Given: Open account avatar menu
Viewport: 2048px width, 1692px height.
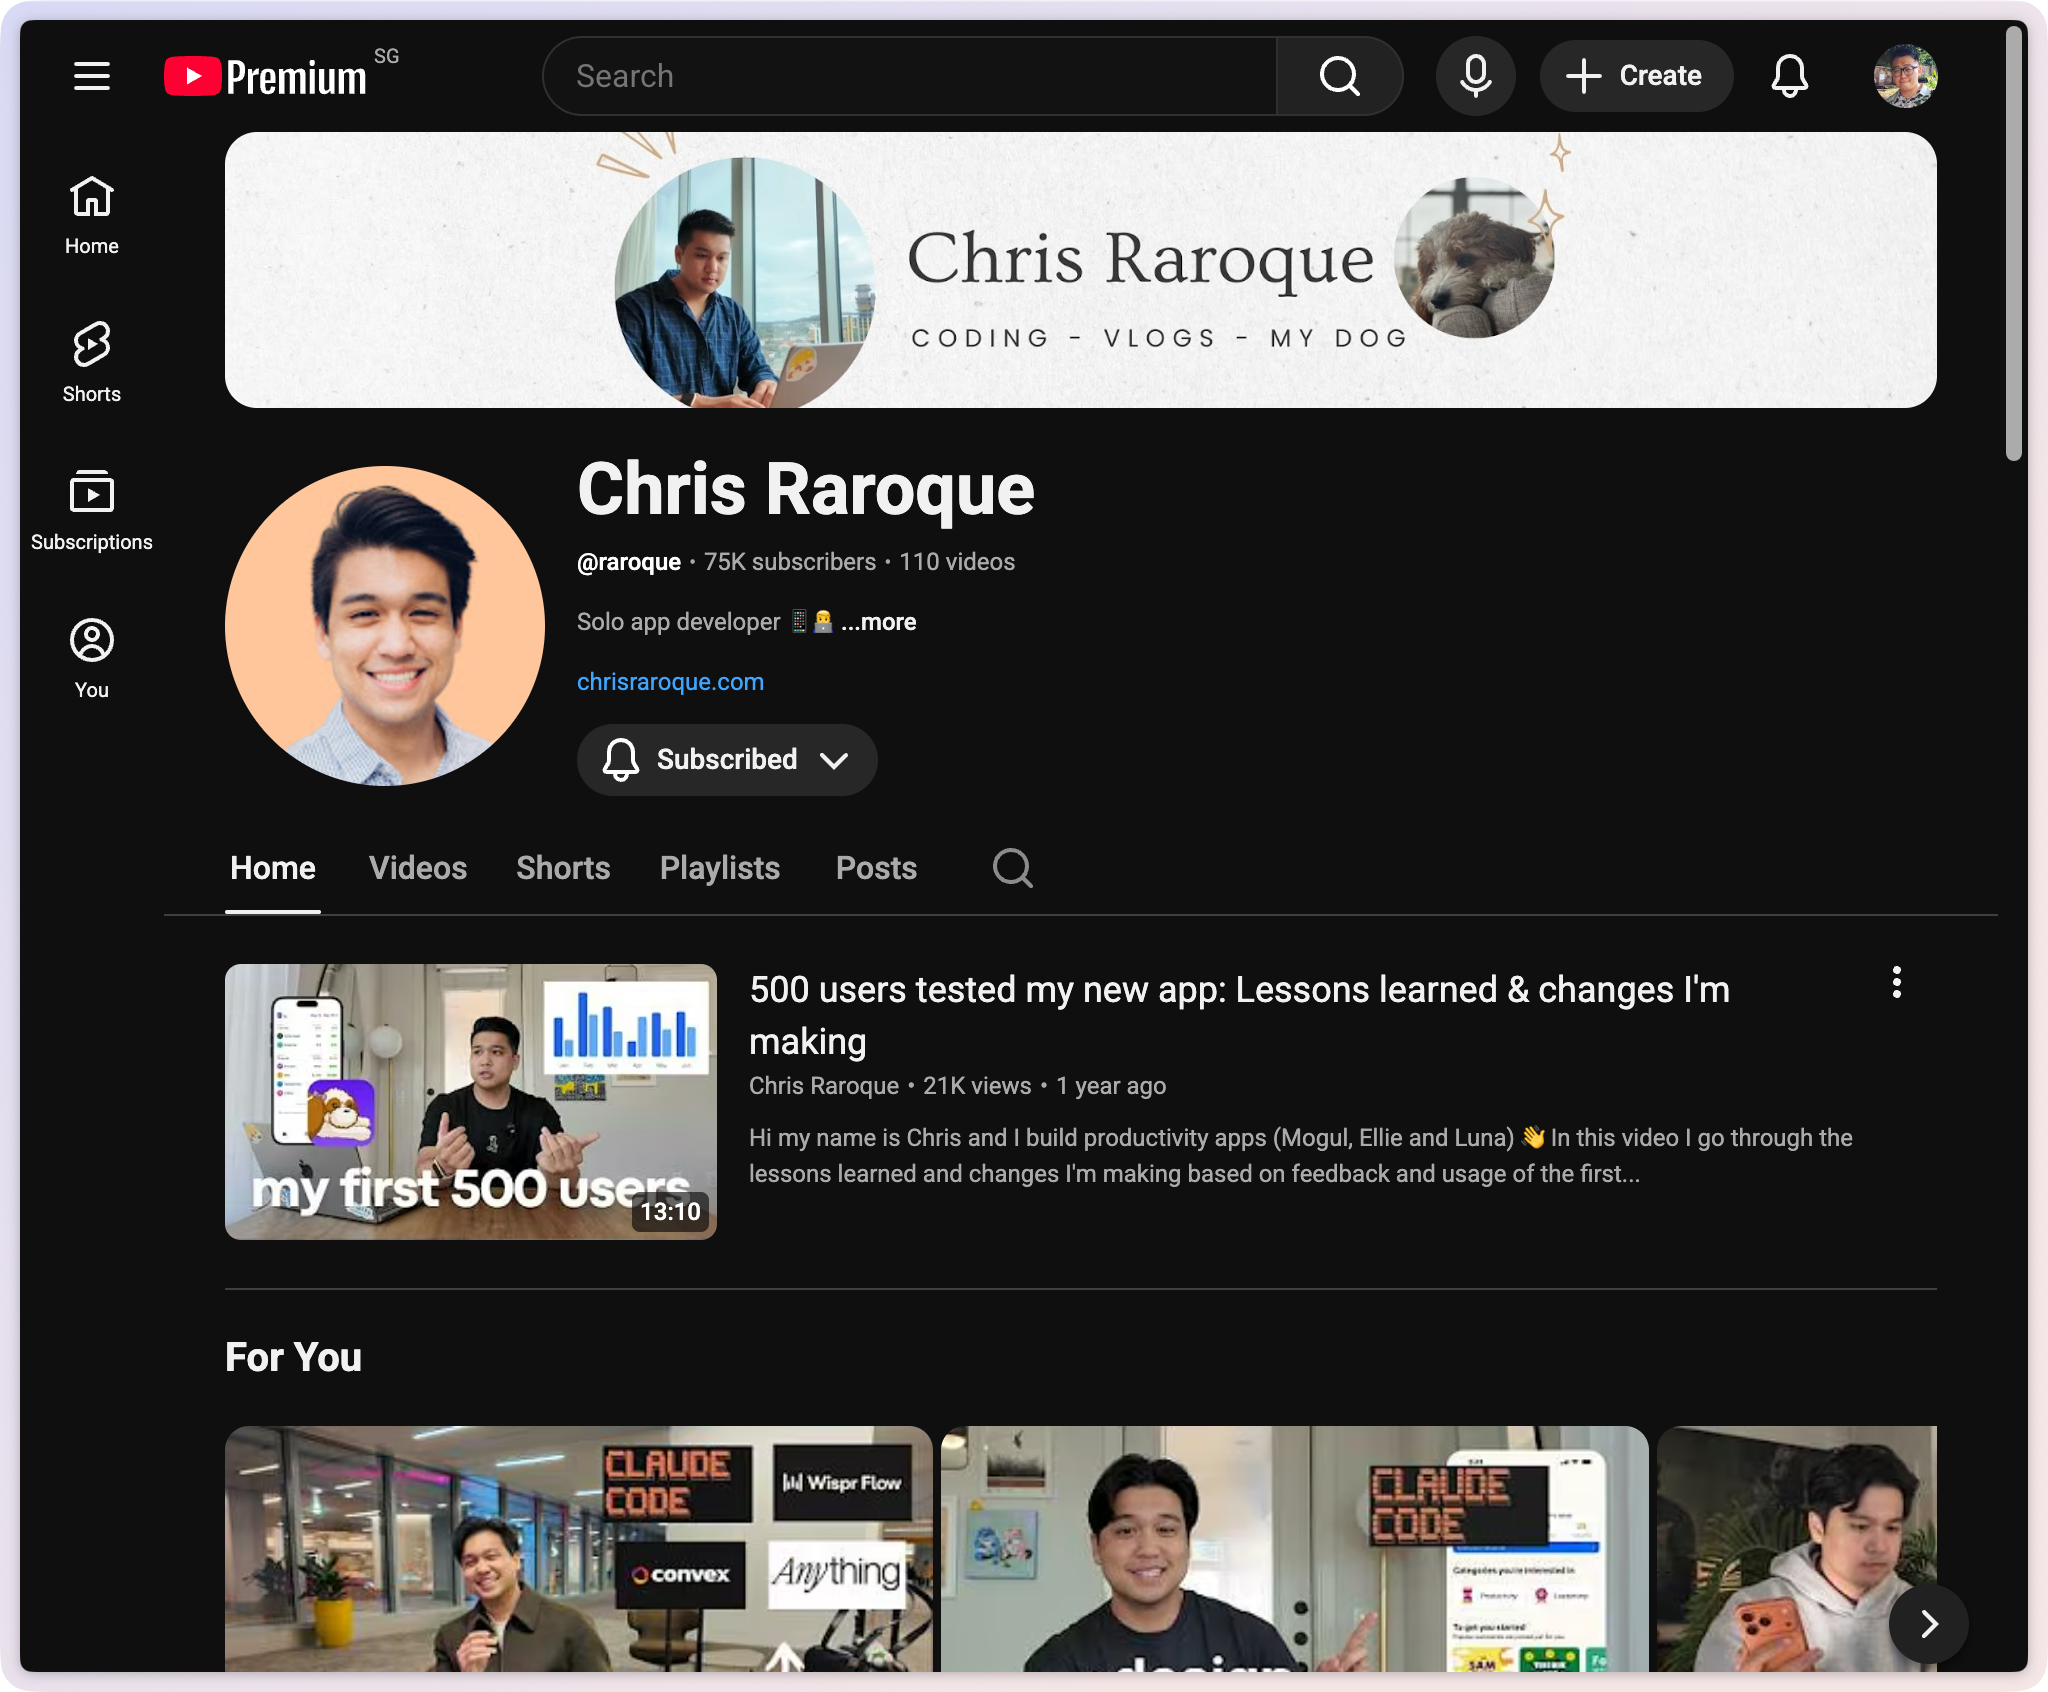Looking at the screenshot, I should coord(1904,76).
